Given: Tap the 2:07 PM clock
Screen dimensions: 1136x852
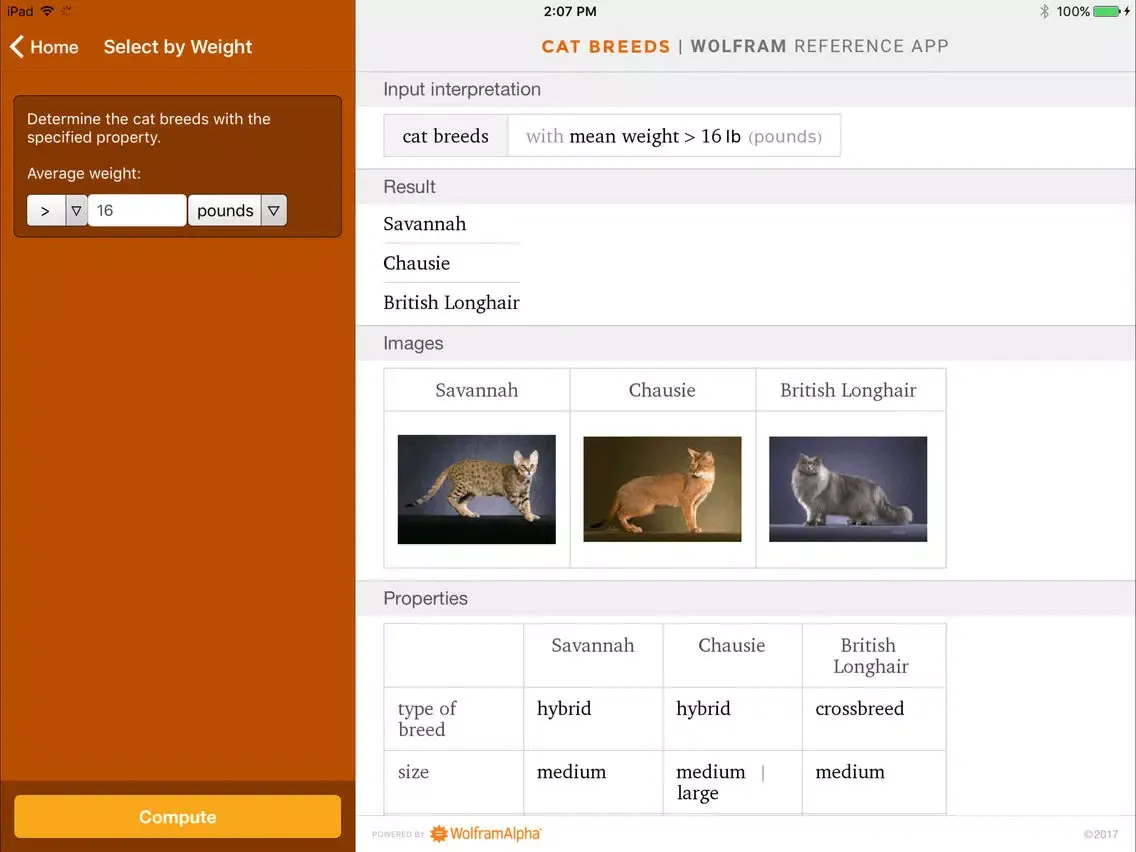Looking at the screenshot, I should [570, 11].
